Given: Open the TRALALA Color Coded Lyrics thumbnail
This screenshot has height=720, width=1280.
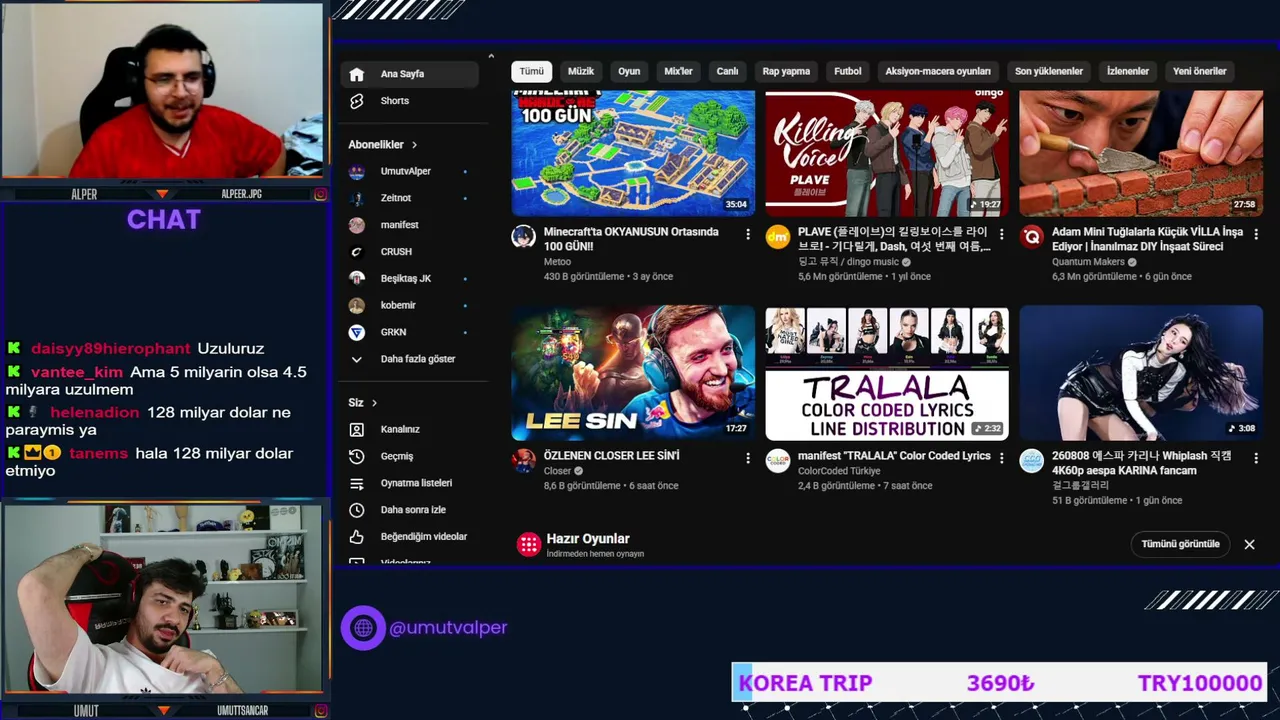Looking at the screenshot, I should [x=887, y=373].
